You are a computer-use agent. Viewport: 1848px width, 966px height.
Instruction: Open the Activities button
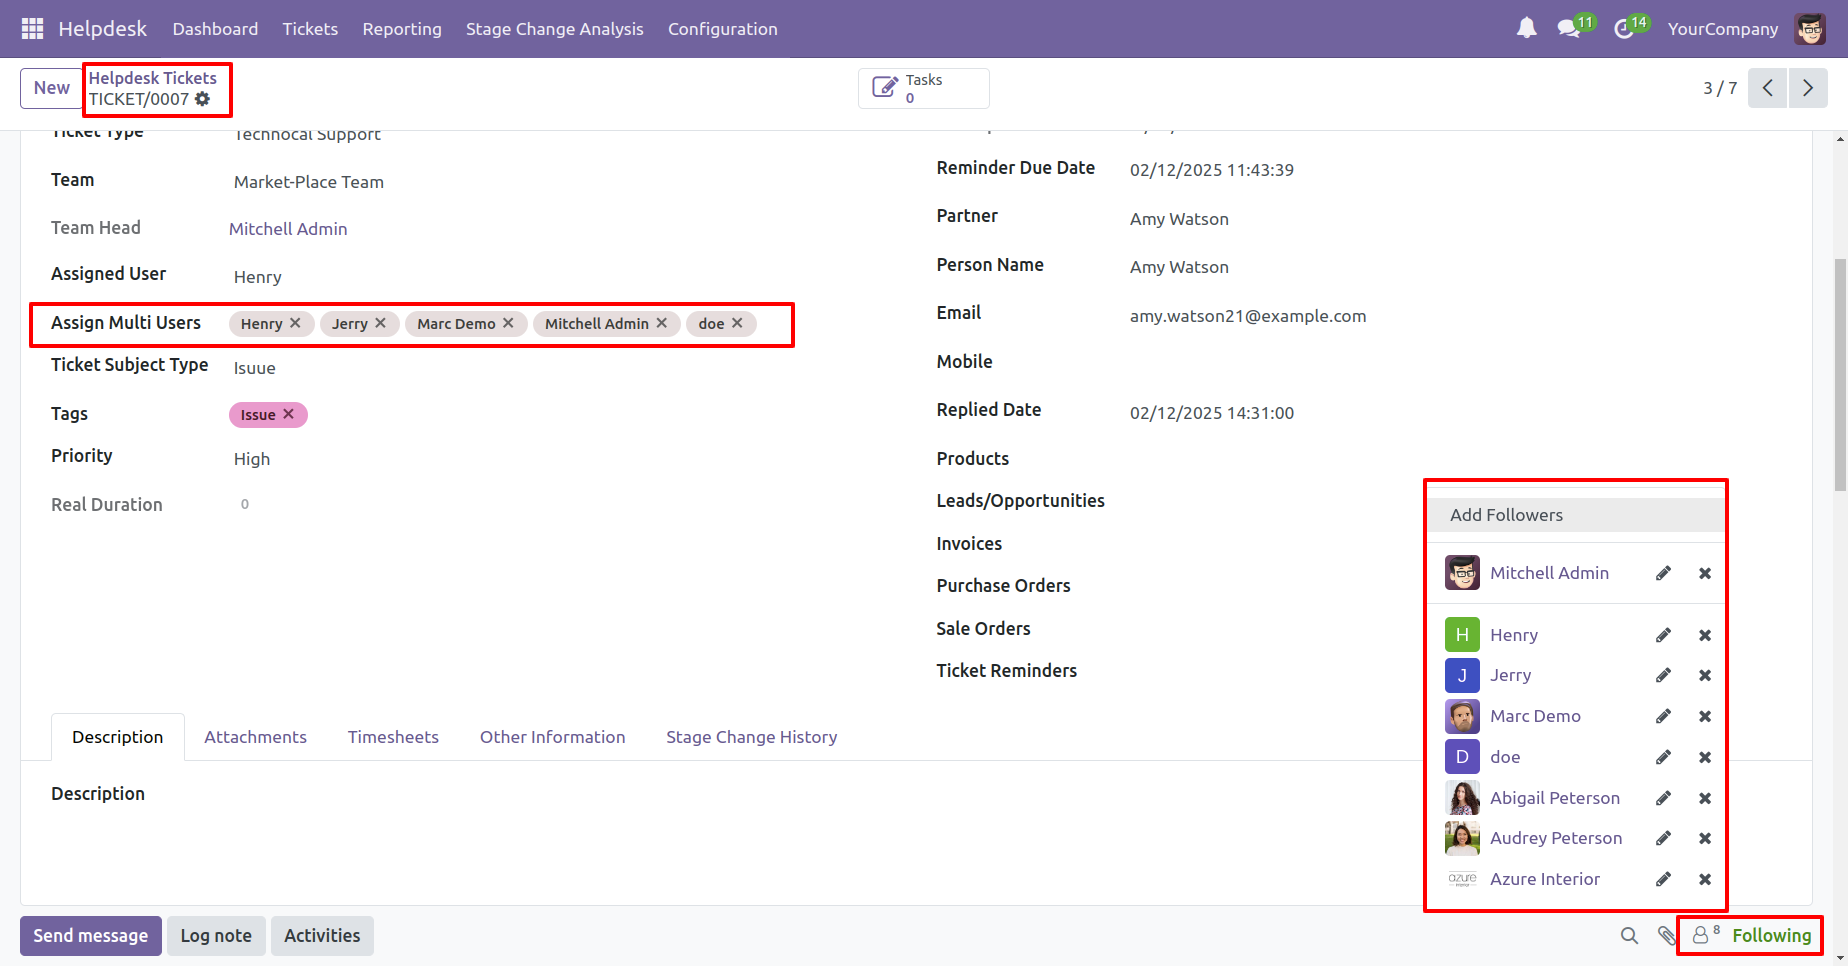pyautogui.click(x=322, y=936)
